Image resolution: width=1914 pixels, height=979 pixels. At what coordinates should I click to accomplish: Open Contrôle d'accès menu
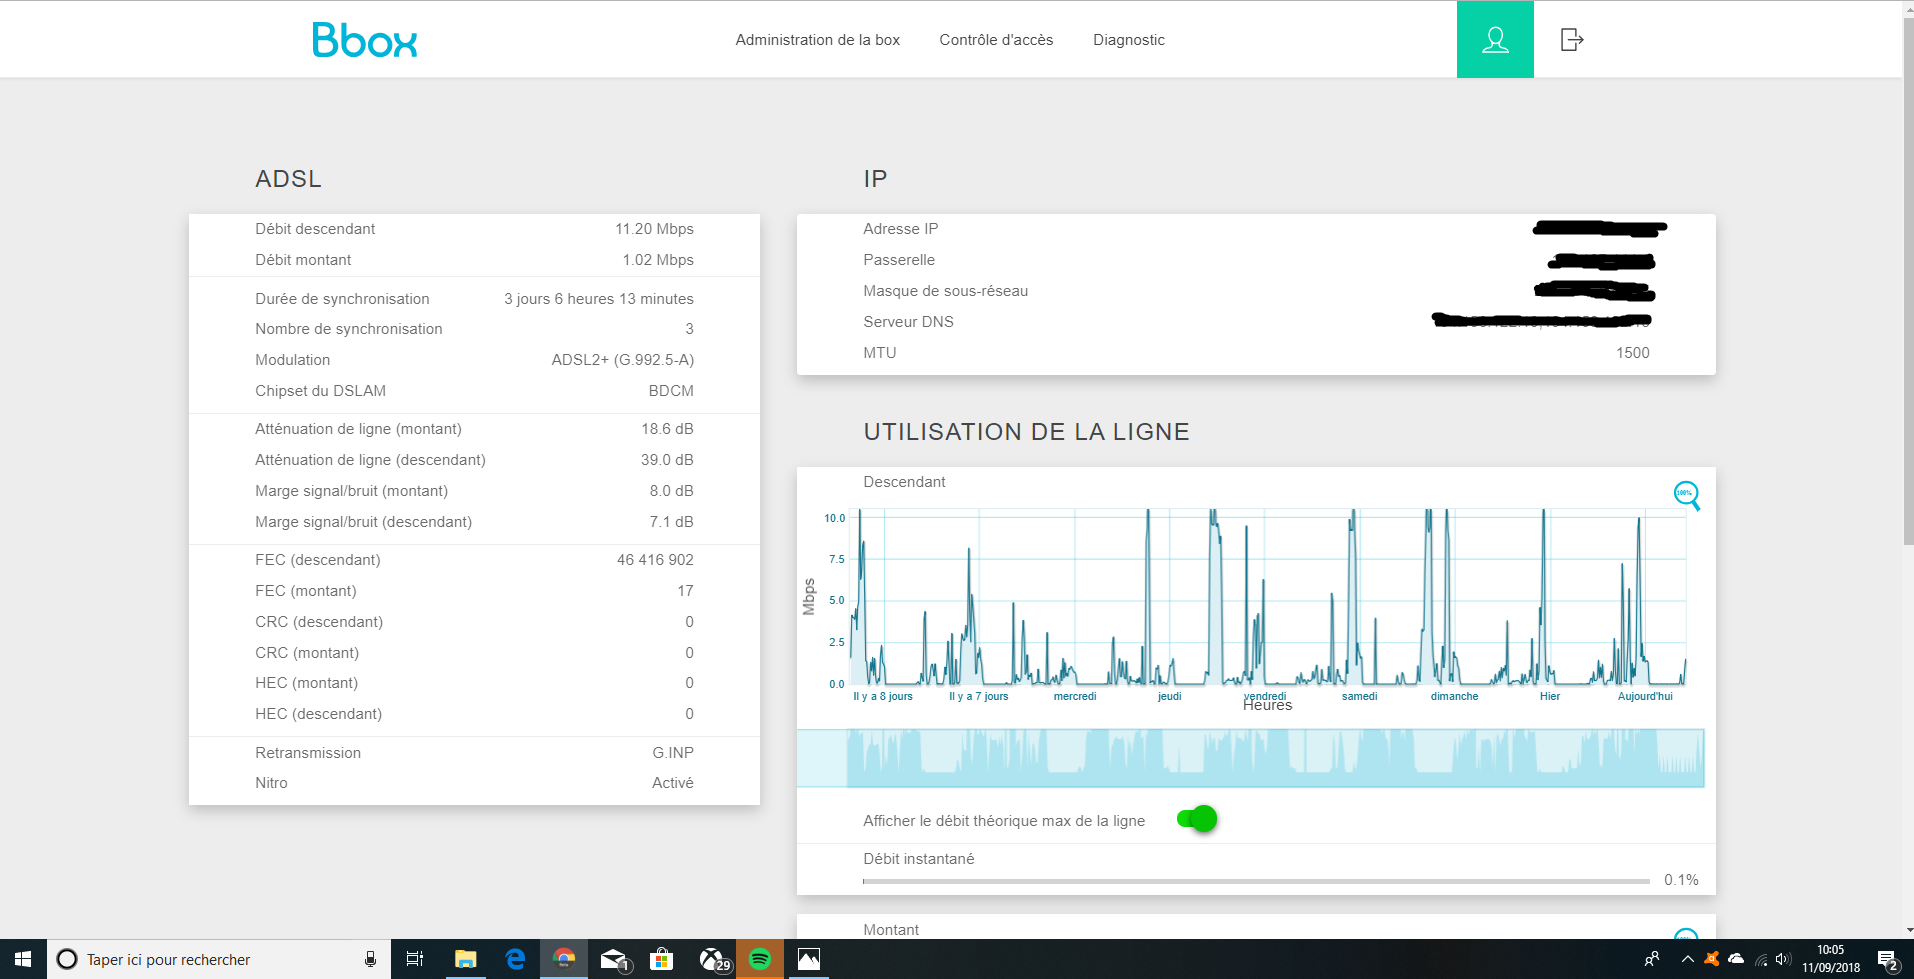coord(996,40)
